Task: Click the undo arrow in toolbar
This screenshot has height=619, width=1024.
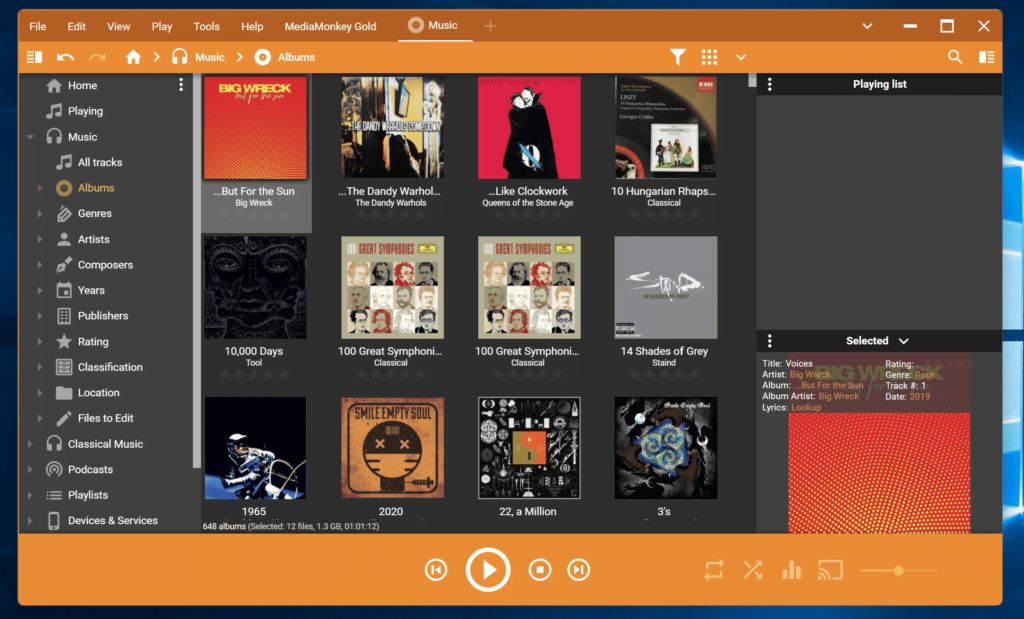Action: coord(66,57)
